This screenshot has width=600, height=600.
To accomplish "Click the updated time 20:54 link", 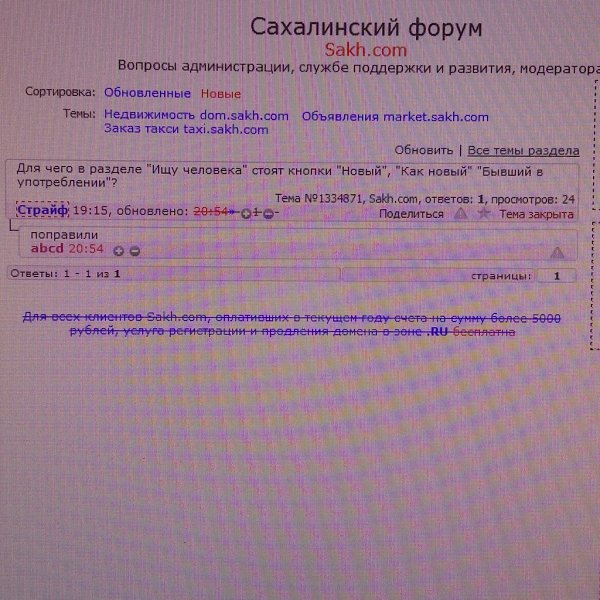I will 210,211.
